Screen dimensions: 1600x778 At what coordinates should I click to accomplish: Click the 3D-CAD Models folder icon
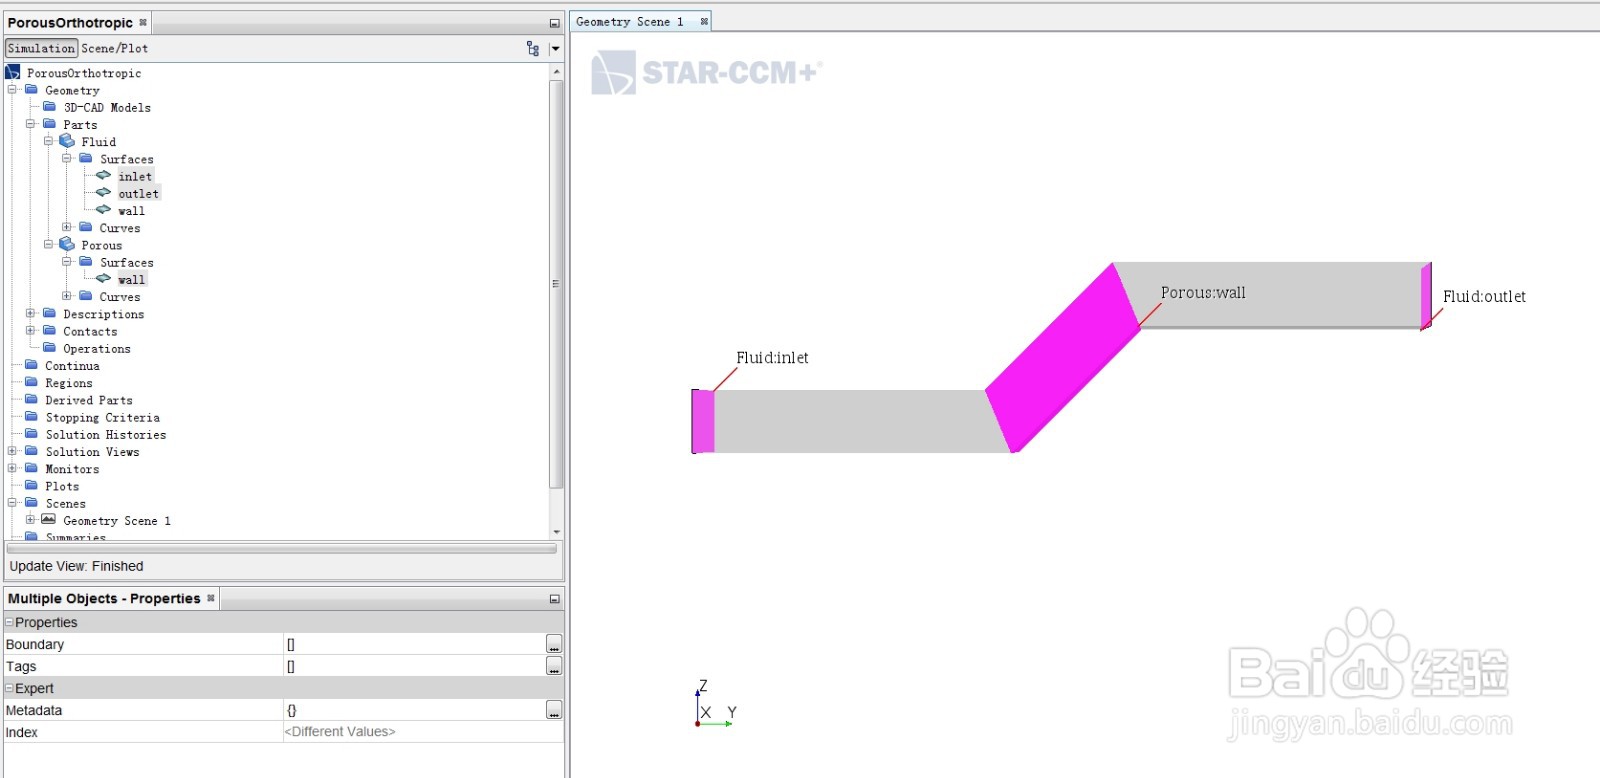49,106
